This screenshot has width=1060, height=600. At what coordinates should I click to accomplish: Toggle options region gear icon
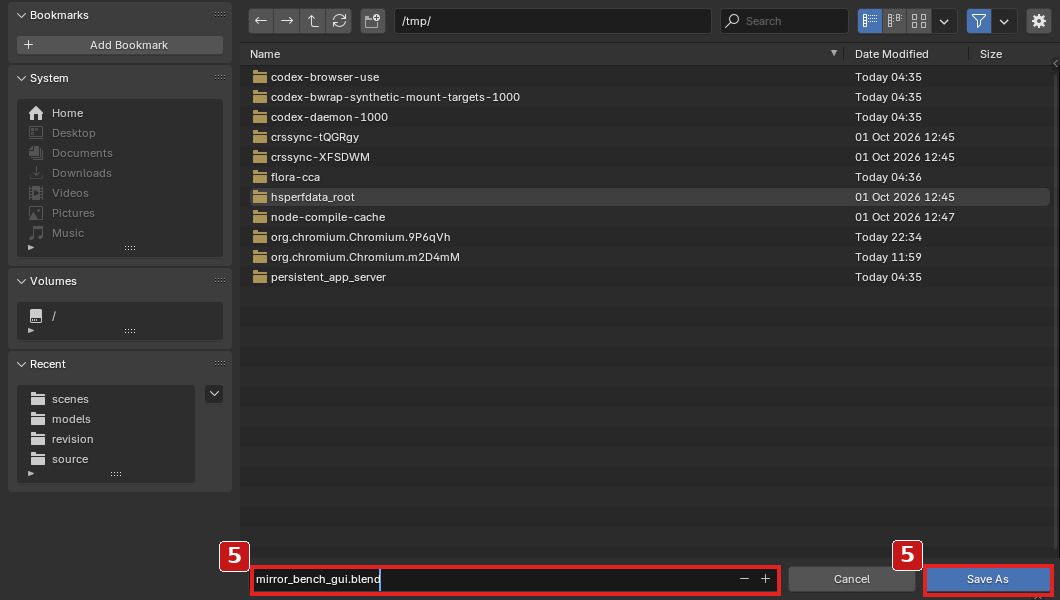pyautogui.click(x=1039, y=21)
